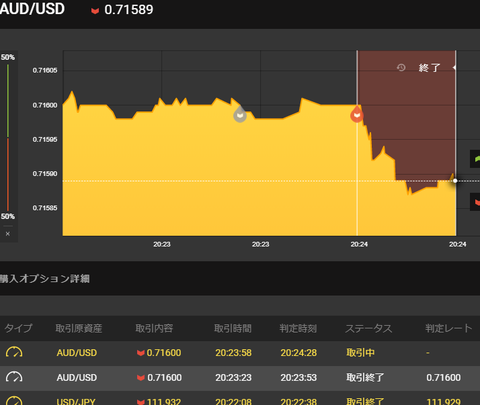Close the 50% sentiment gauge with the X
The height and width of the screenshot is (405, 480).
pyautogui.click(x=8, y=234)
